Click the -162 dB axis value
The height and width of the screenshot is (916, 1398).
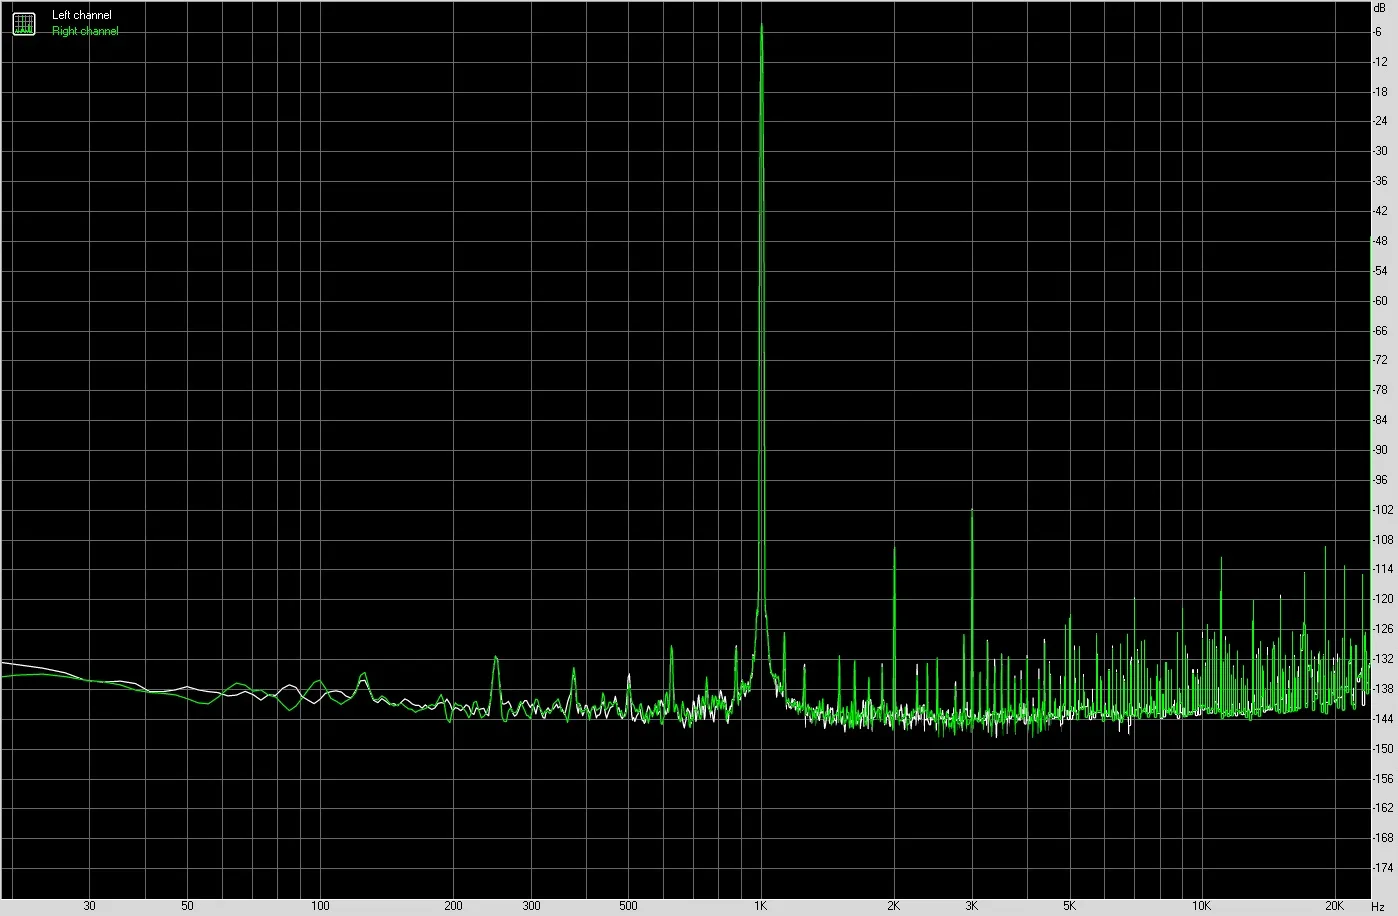(1383, 808)
